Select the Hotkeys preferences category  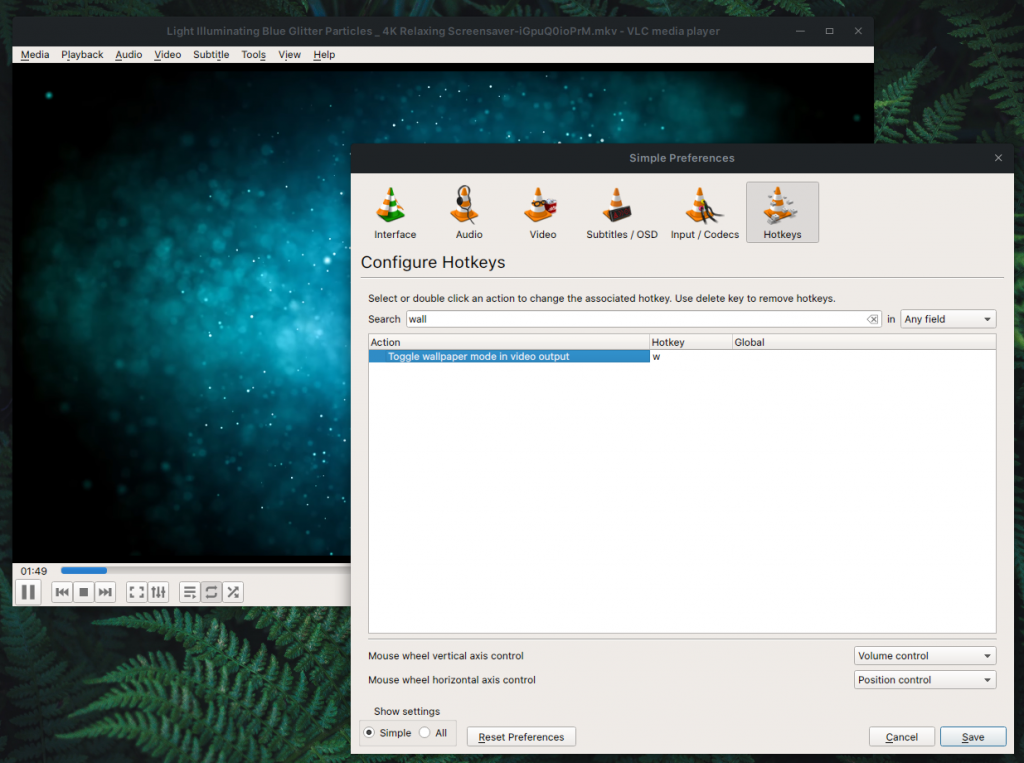point(782,213)
